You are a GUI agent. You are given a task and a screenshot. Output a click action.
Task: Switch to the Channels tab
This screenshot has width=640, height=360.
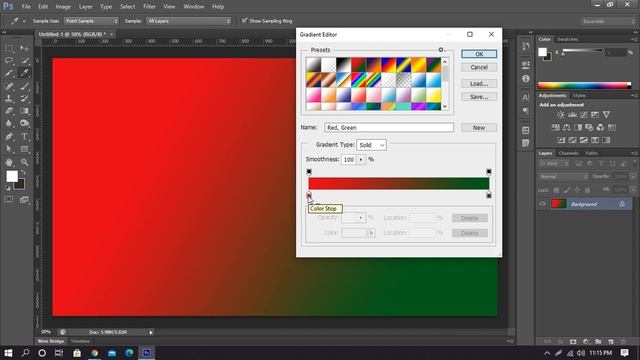(569, 153)
